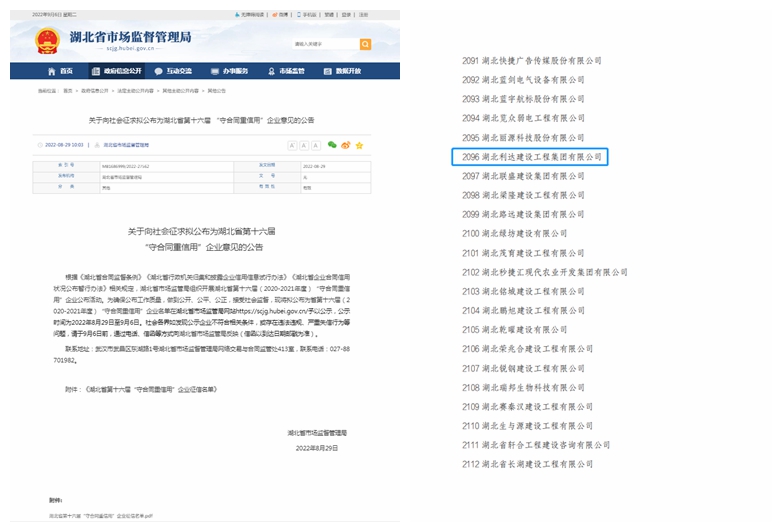Open 首页 home in navigation bar
This screenshot has width=782, height=532.
pyautogui.click(x=60, y=71)
